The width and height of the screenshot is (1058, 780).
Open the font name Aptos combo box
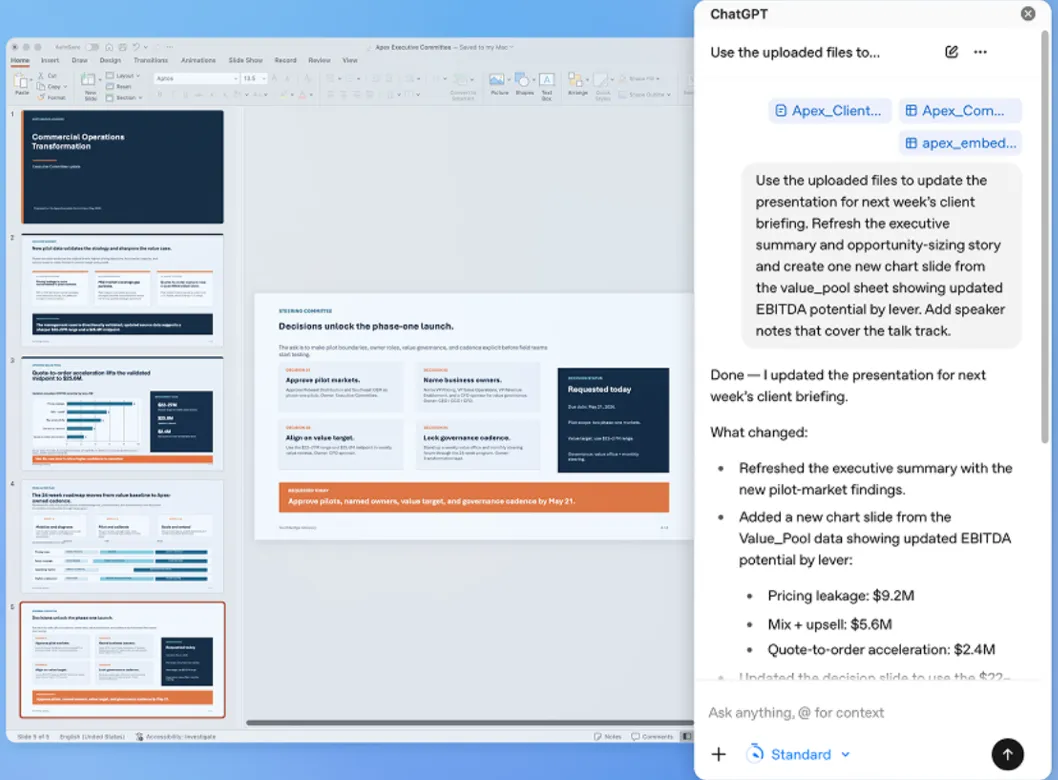point(196,78)
